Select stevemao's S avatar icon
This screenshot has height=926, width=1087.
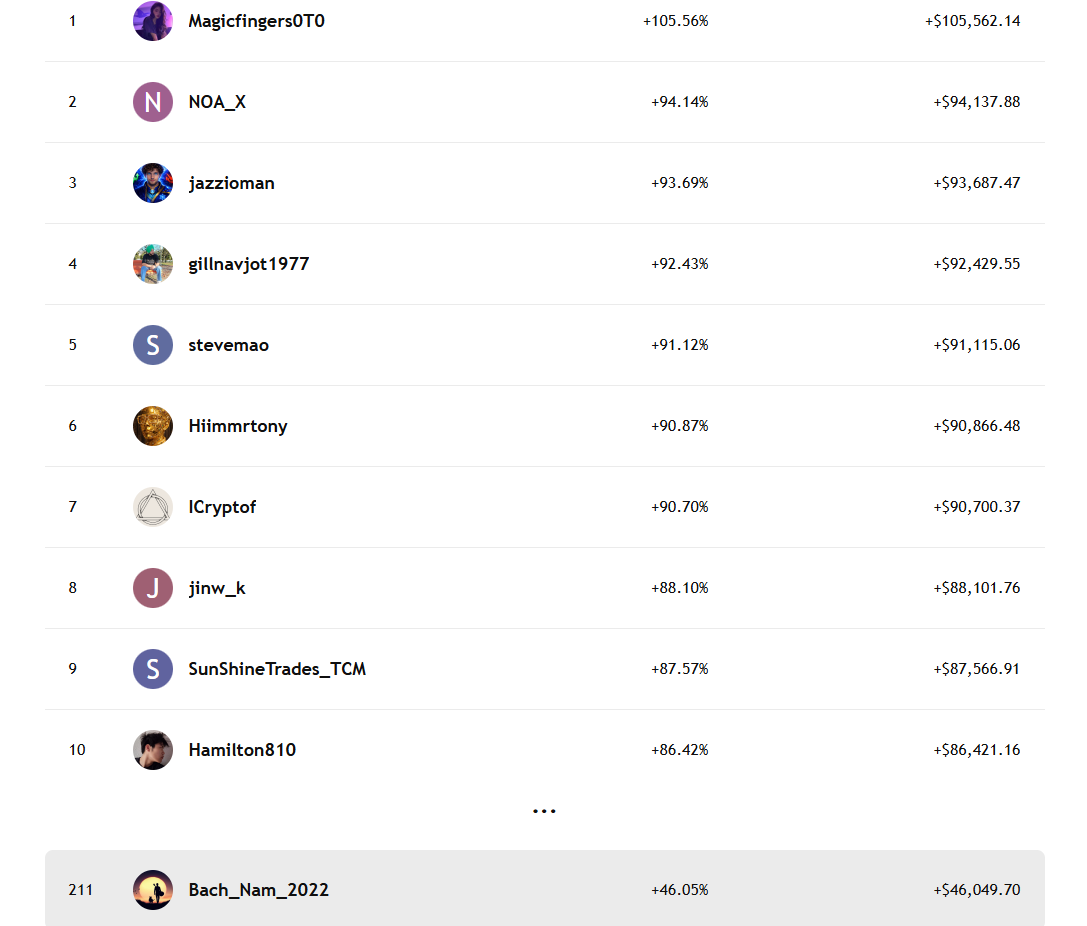pyautogui.click(x=153, y=345)
